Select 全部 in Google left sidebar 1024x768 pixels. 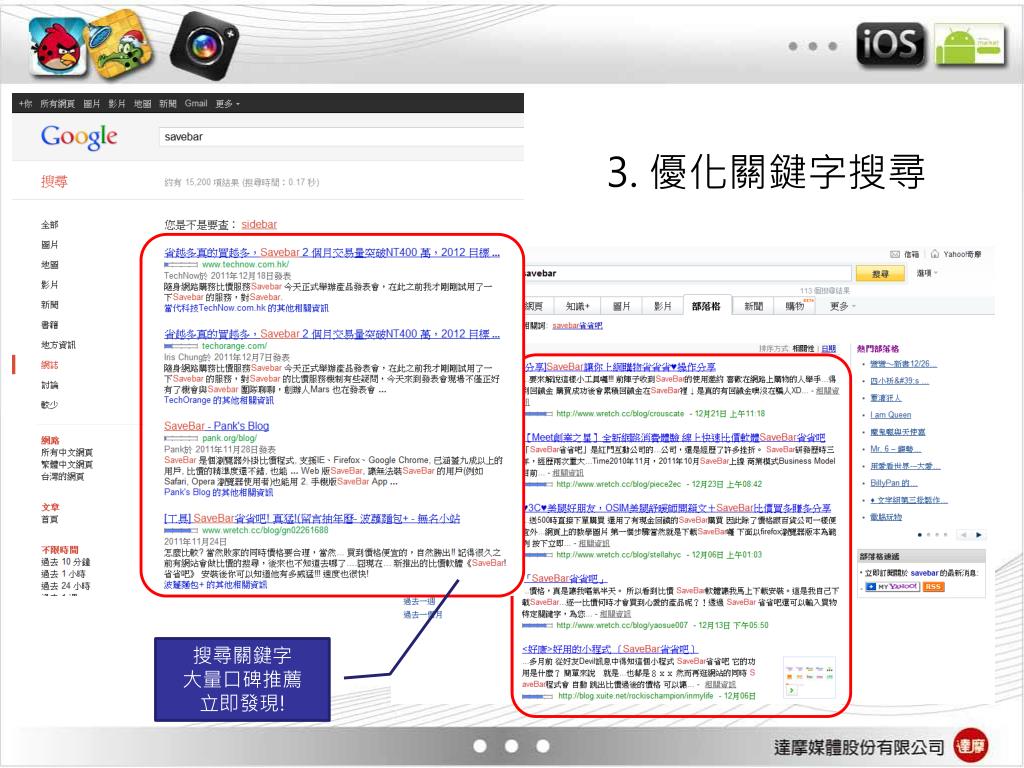[x=50, y=225]
